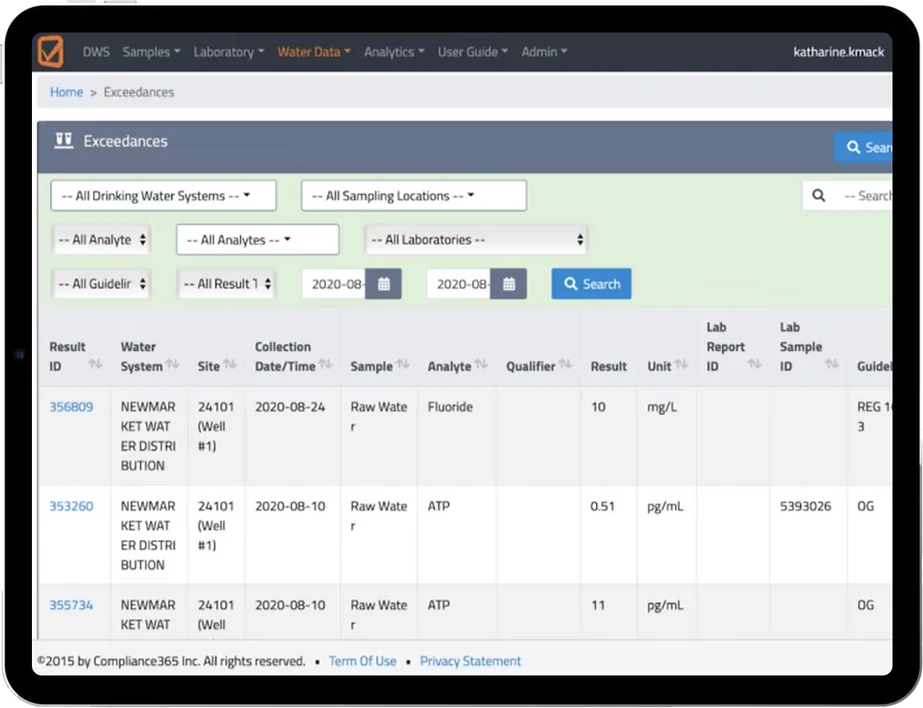
Task: Sort by Site column arrows
Action: (x=230, y=364)
